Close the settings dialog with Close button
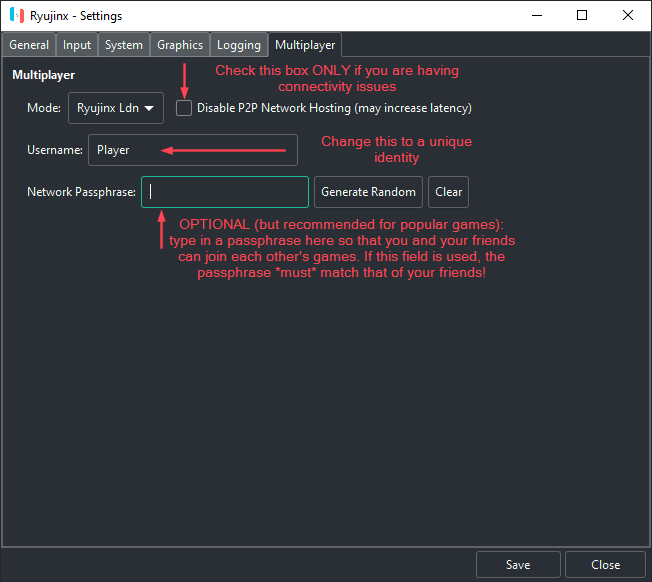 click(605, 565)
